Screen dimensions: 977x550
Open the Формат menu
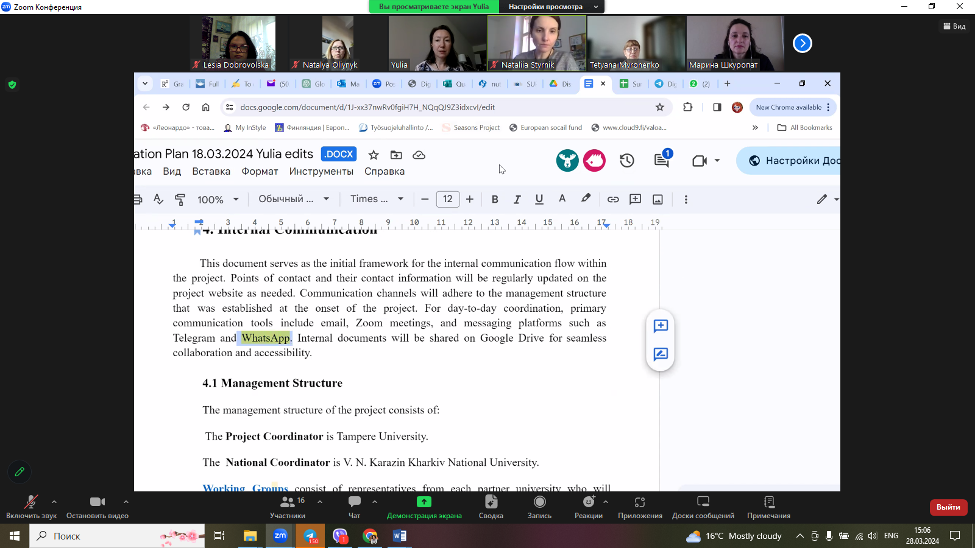click(x=260, y=171)
